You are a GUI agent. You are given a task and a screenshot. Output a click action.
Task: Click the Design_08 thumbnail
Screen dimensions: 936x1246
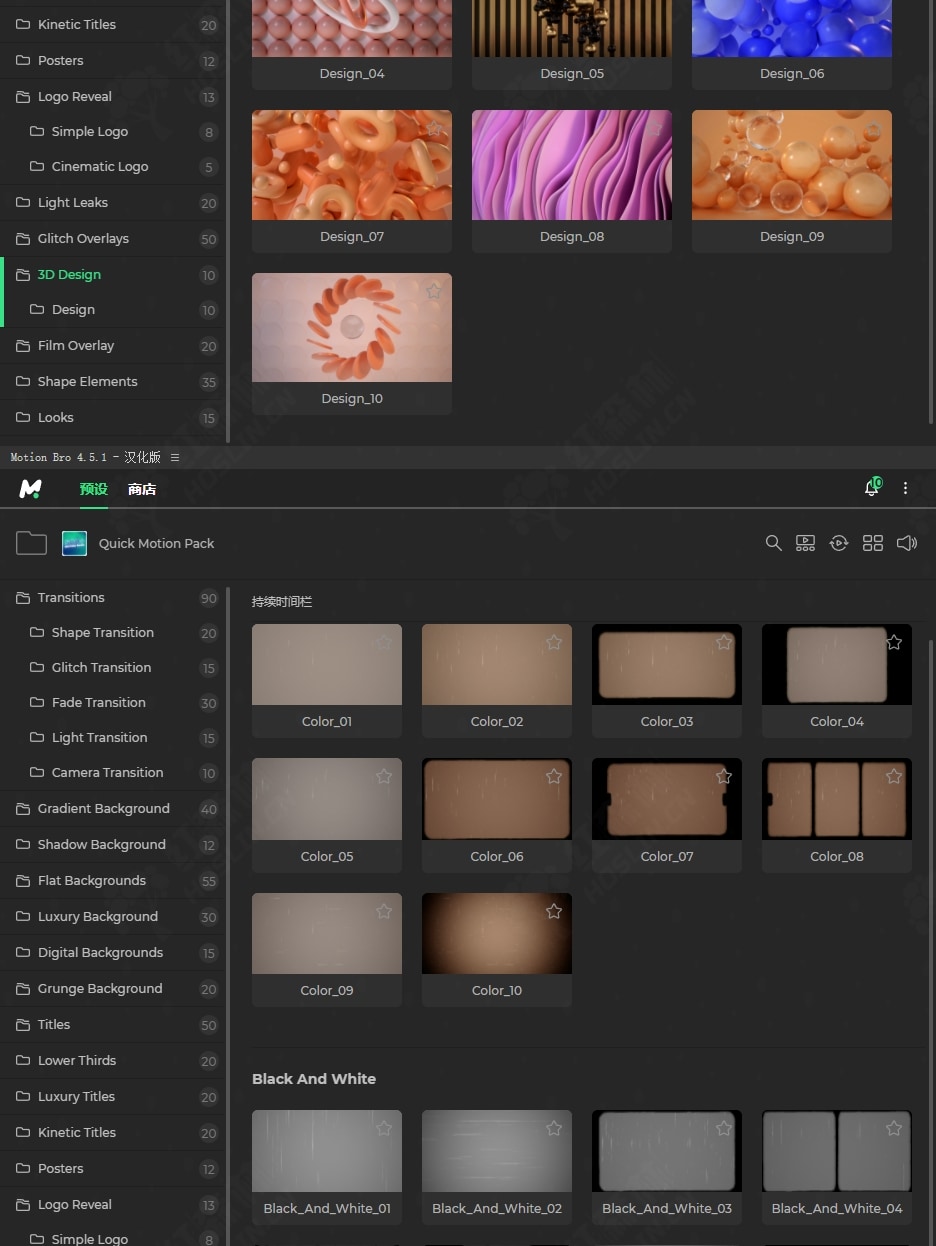(x=571, y=166)
